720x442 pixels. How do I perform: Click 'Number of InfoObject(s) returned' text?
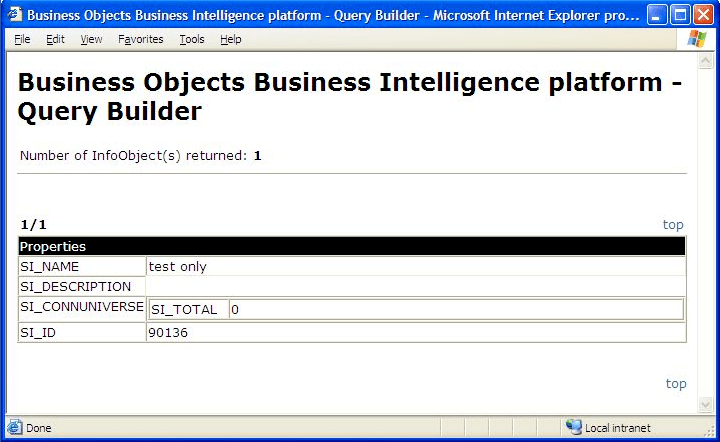pos(133,156)
